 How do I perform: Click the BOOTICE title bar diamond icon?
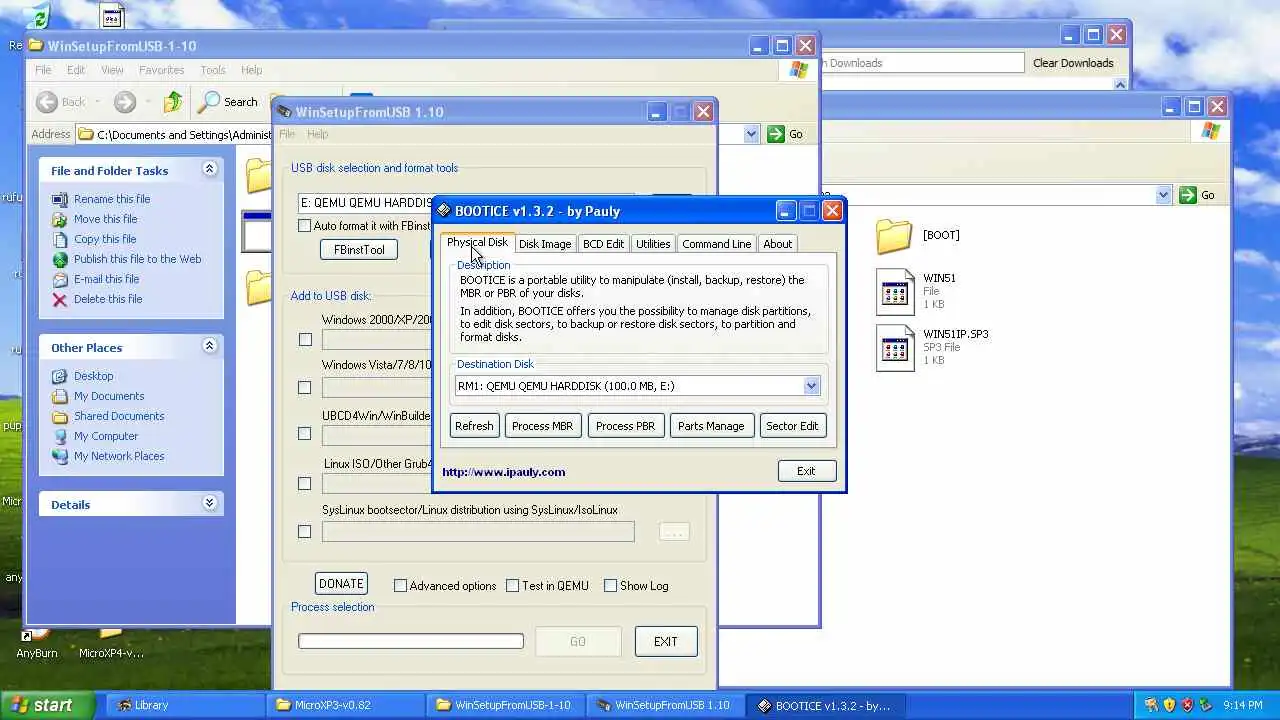(x=444, y=211)
